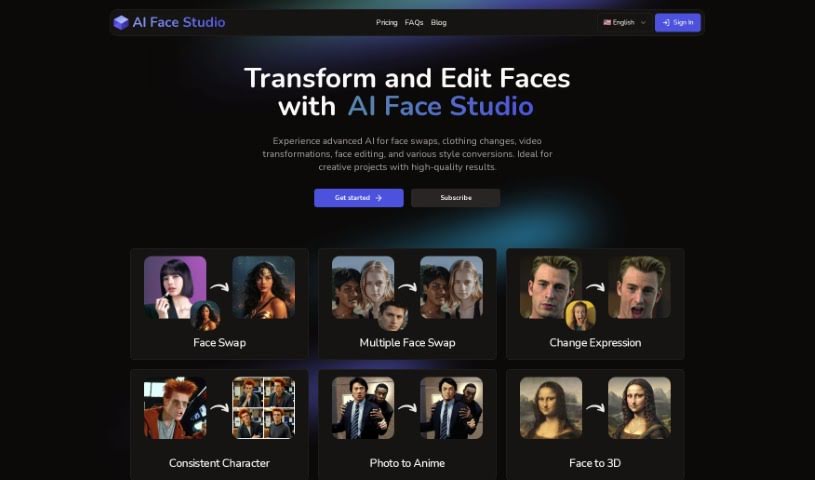Select the Photo to Anime result image
The height and width of the screenshot is (480, 815).
[x=451, y=408]
